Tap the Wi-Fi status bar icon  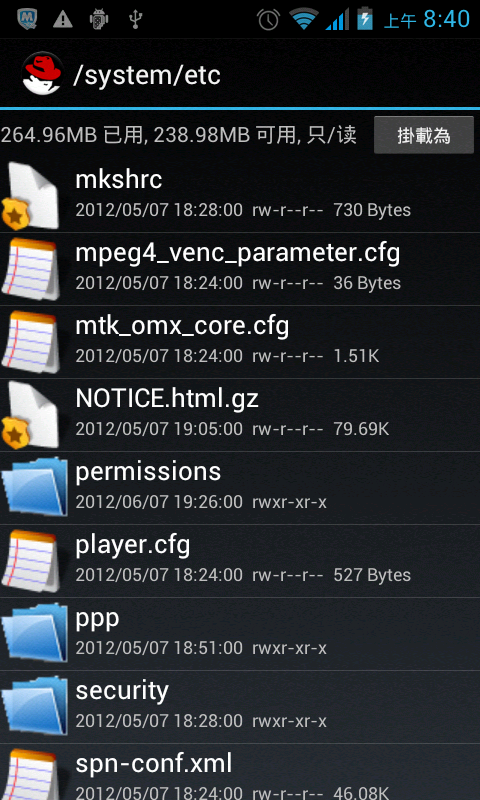pos(304,19)
